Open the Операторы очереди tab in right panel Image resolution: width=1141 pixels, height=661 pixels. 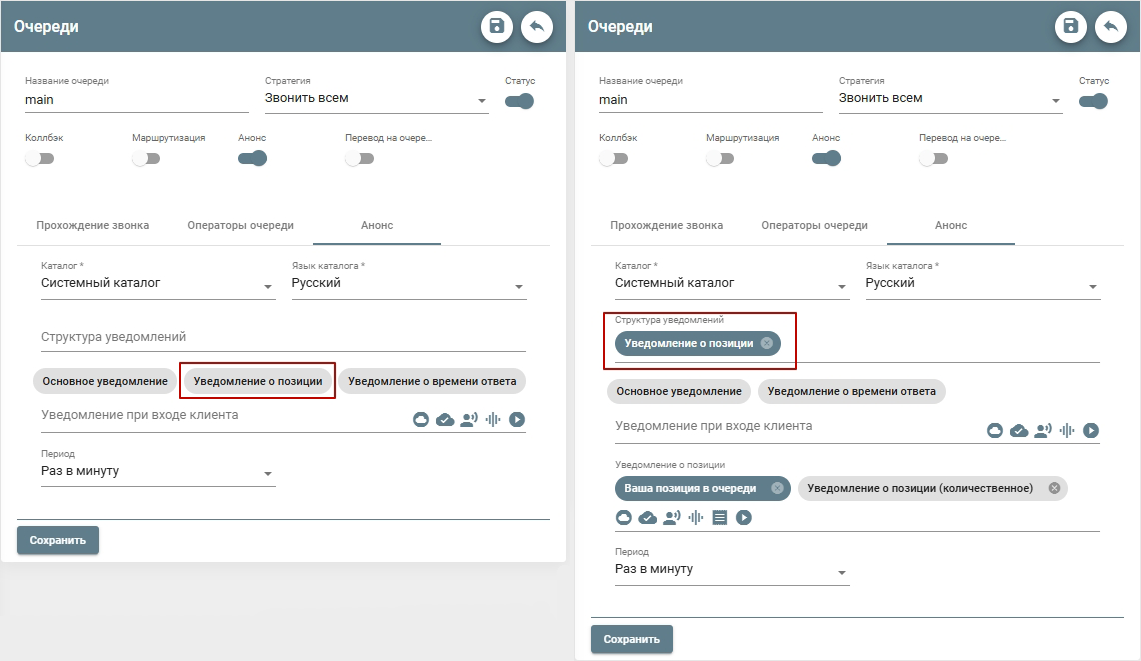(x=814, y=226)
